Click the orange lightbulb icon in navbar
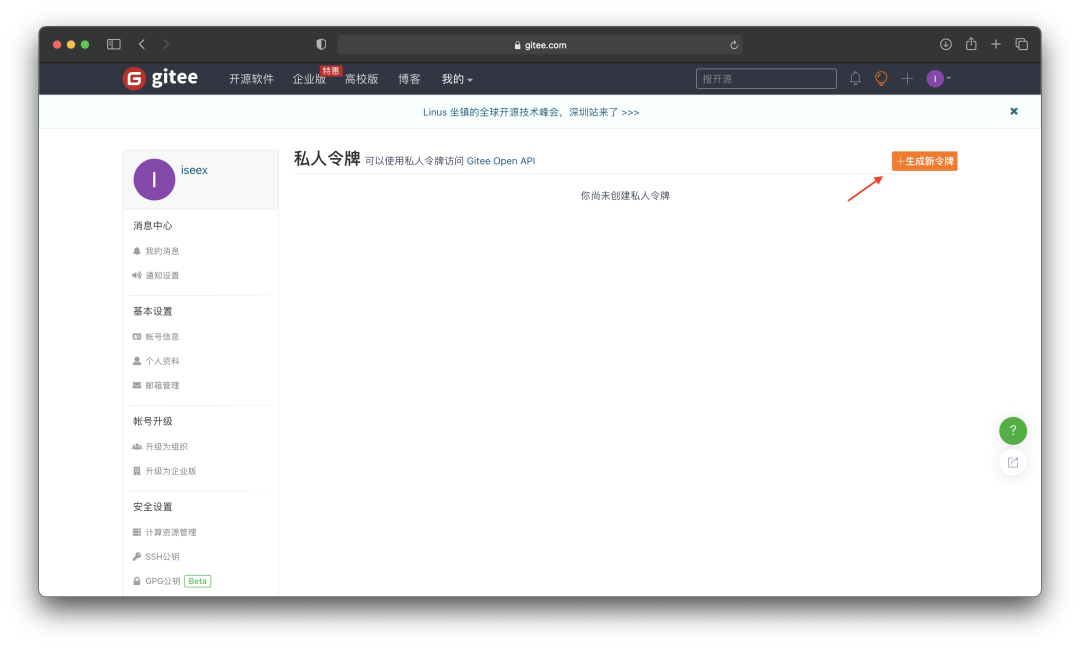 pos(880,78)
